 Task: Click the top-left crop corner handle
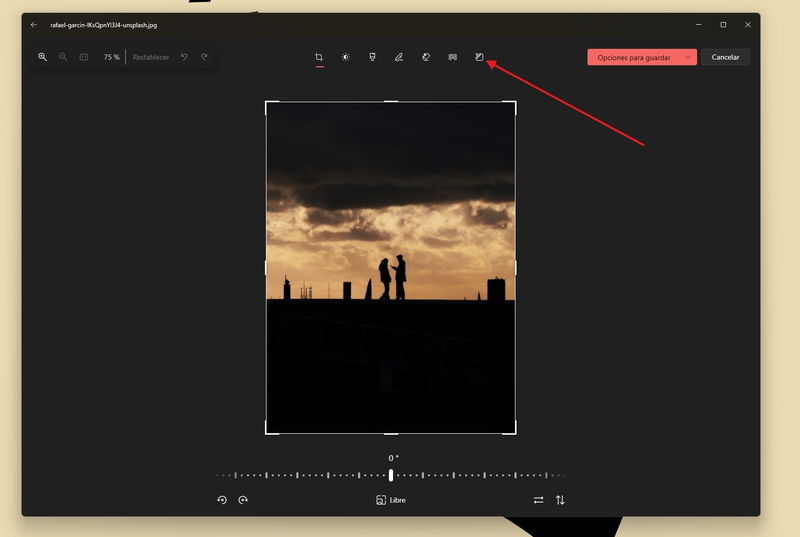click(x=267, y=103)
